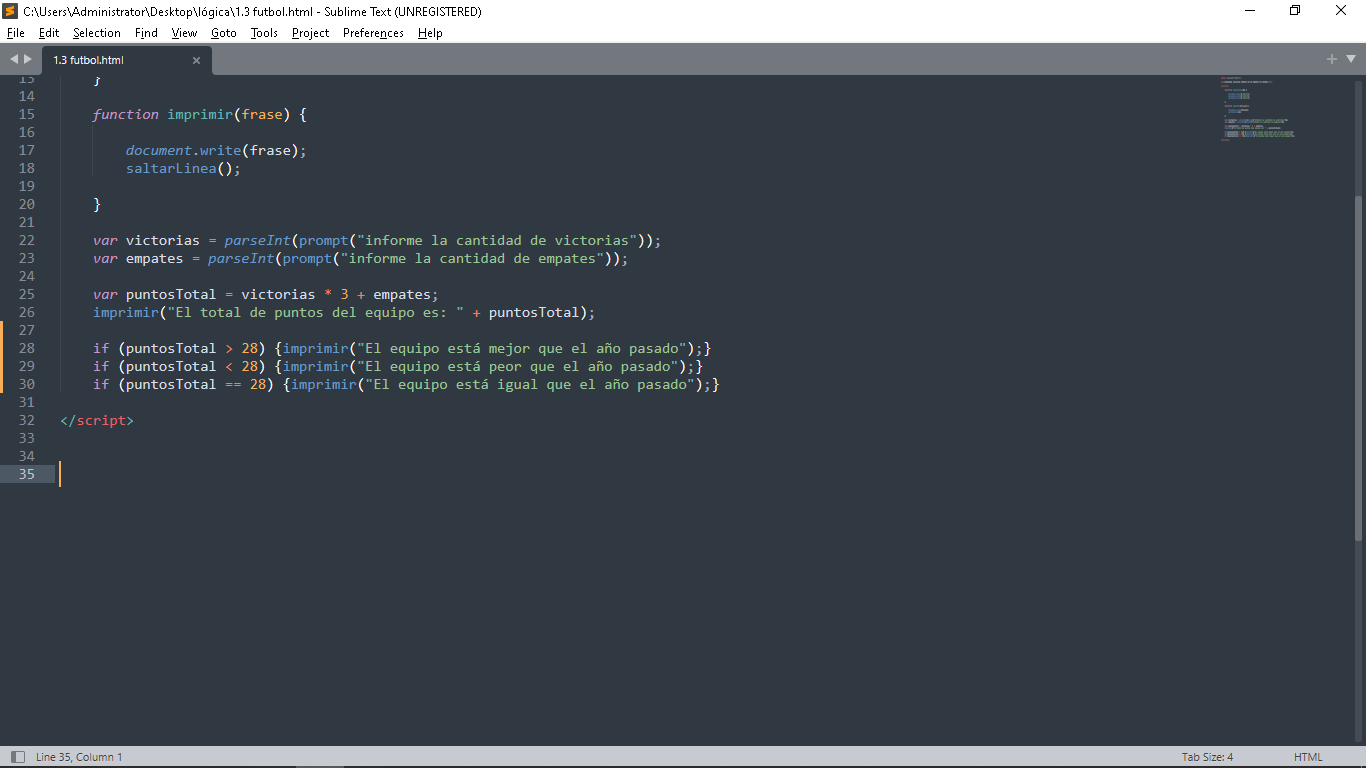Open the Tab Size: 4 selector

point(1207,757)
